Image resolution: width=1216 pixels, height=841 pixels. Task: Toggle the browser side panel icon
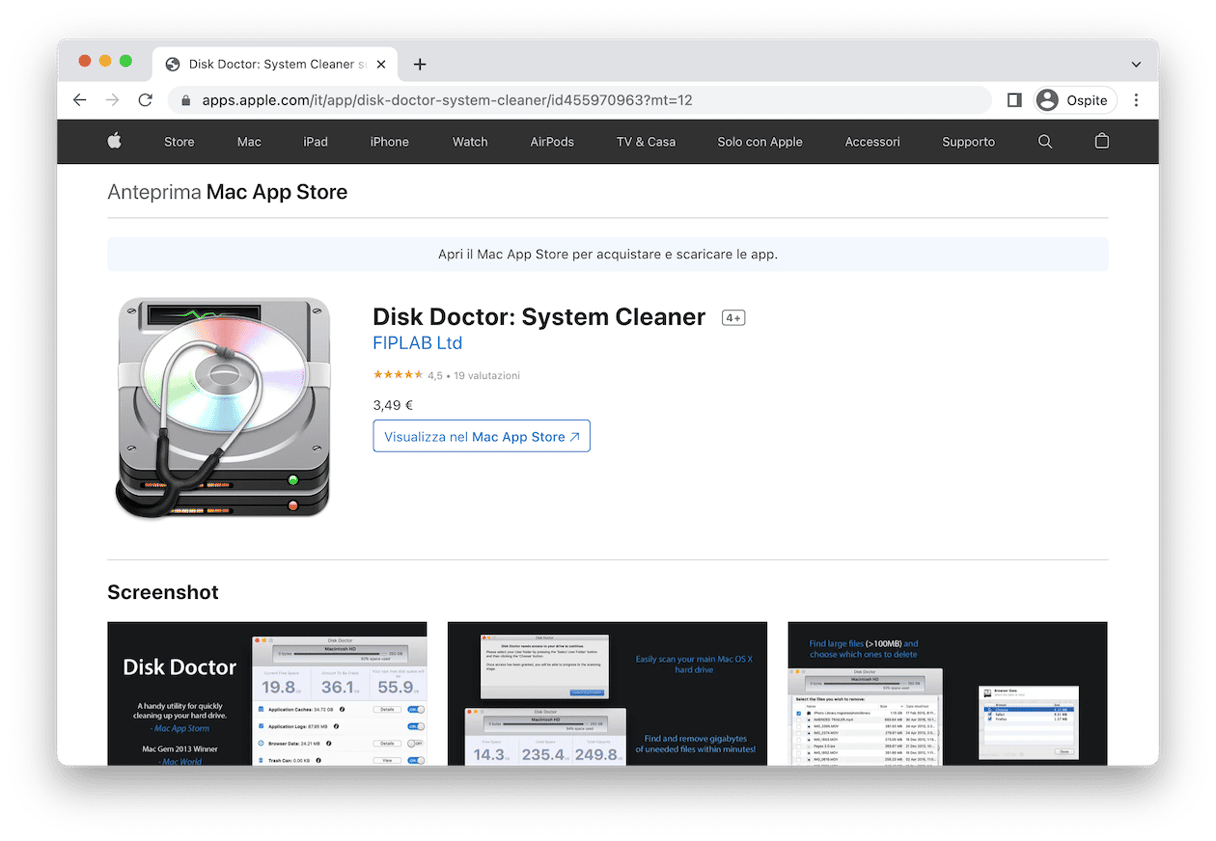coord(1014,100)
